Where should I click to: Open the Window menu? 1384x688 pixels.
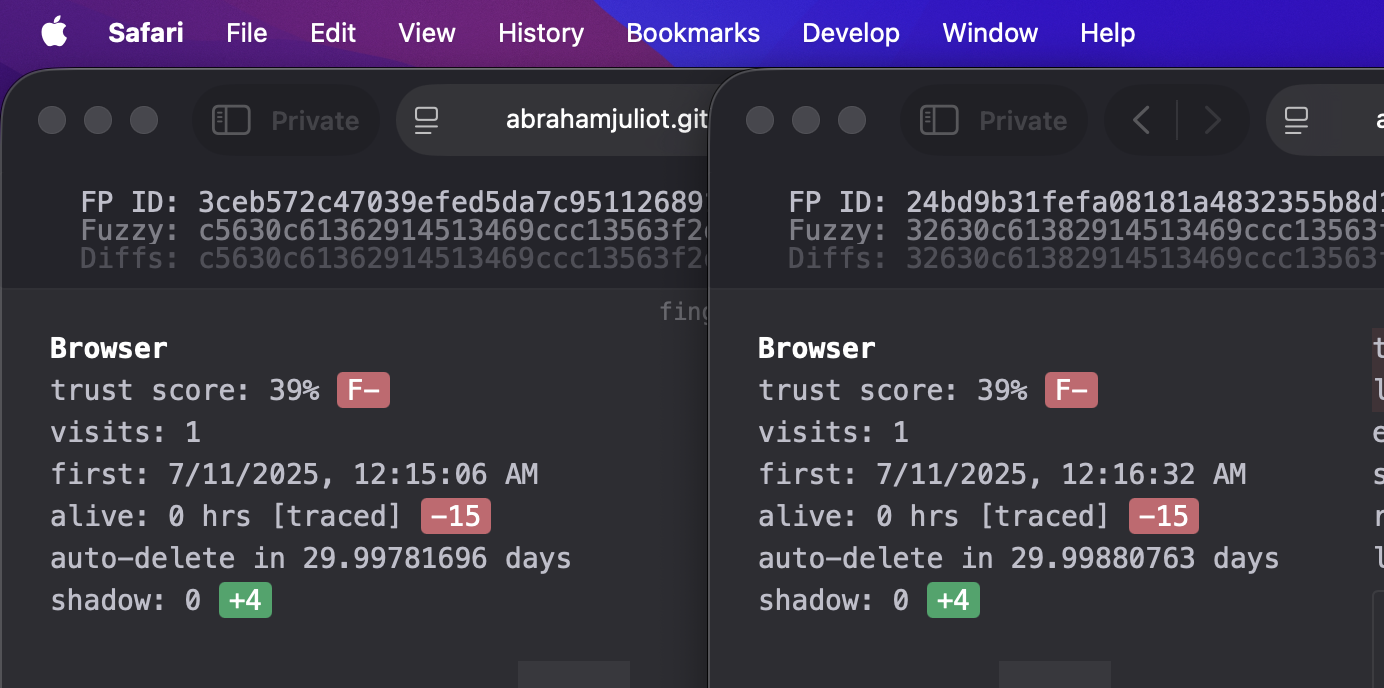coord(990,33)
